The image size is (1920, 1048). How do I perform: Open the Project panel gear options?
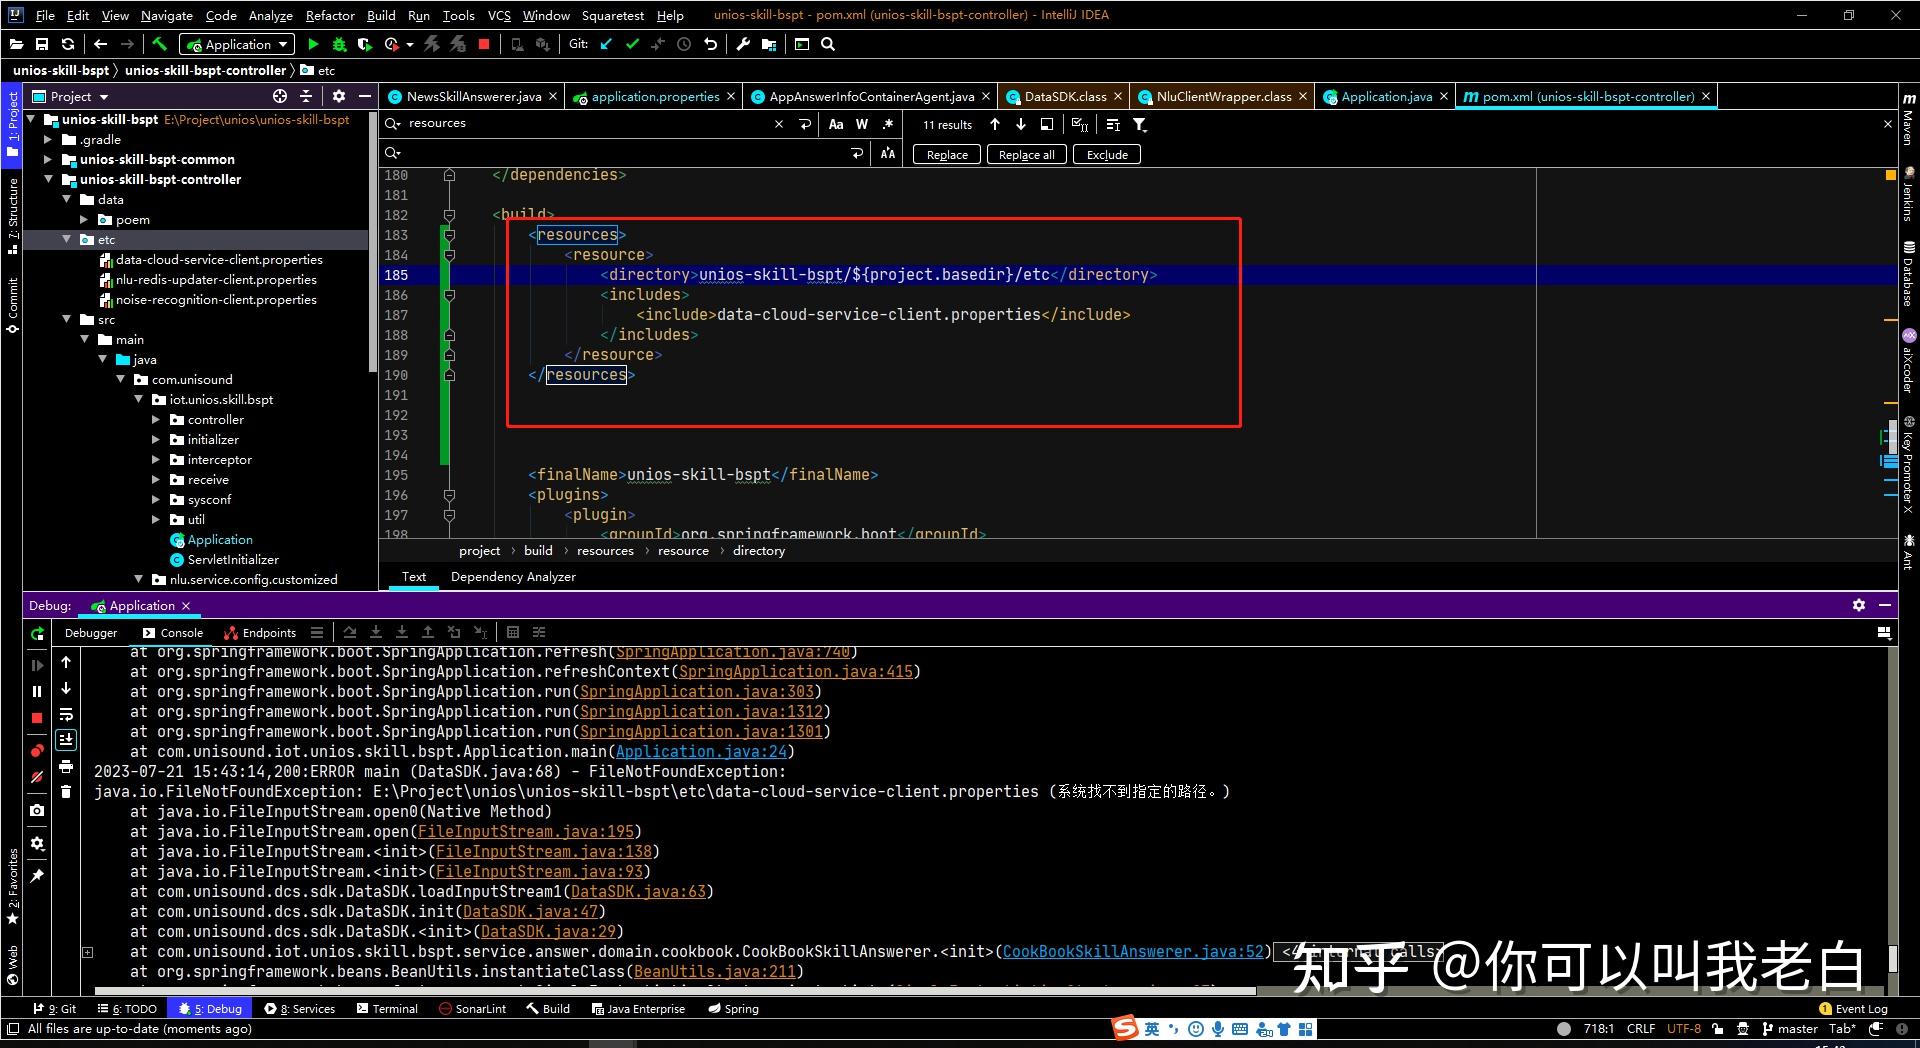[339, 96]
